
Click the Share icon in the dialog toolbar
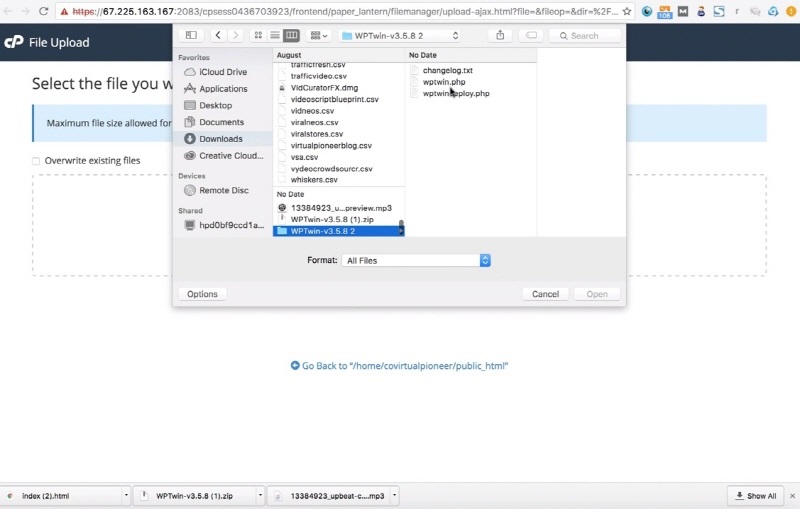(500, 35)
